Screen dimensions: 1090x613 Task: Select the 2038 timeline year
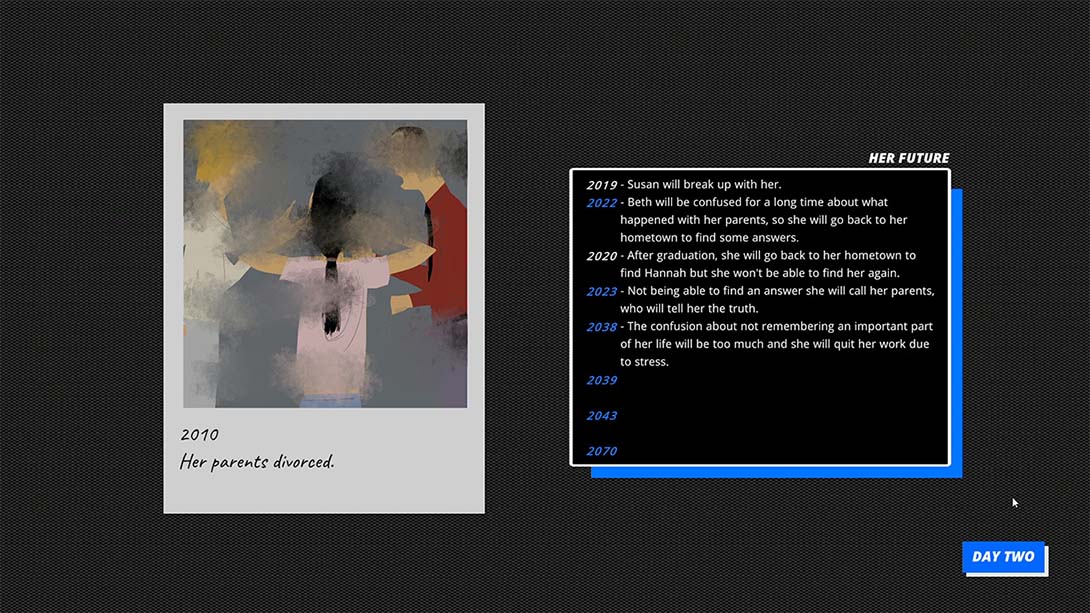(x=601, y=327)
